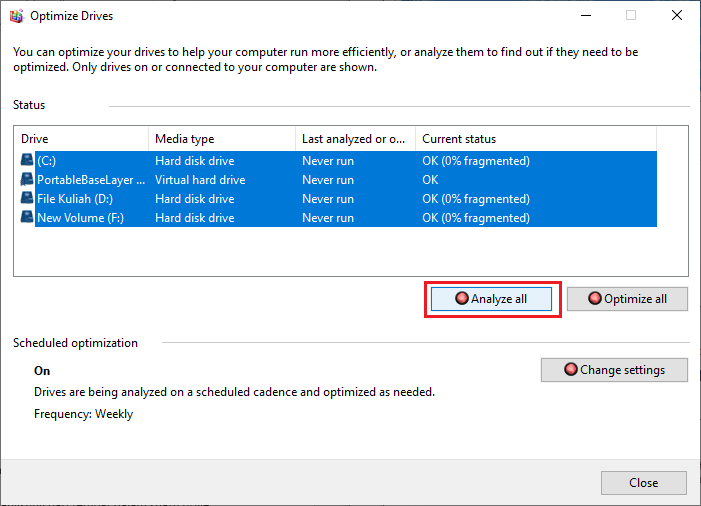The width and height of the screenshot is (701, 506).
Task: Minimize the Optimize Drives window
Action: click(x=584, y=16)
